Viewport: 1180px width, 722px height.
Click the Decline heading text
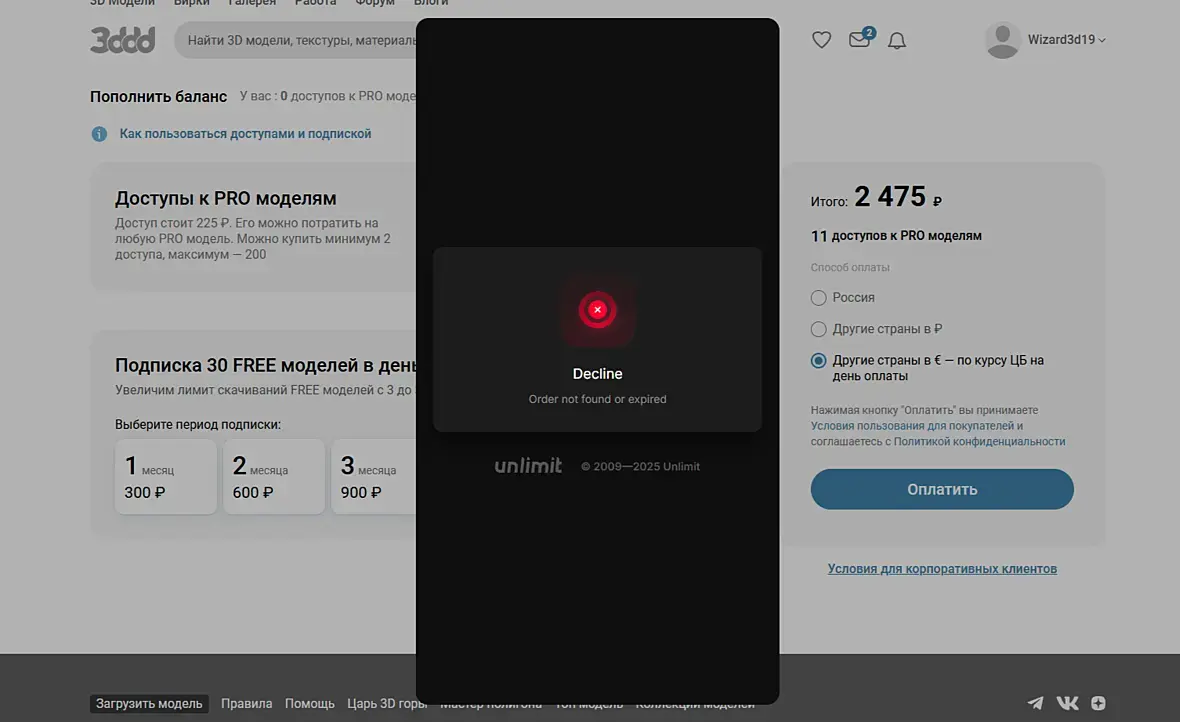click(598, 374)
